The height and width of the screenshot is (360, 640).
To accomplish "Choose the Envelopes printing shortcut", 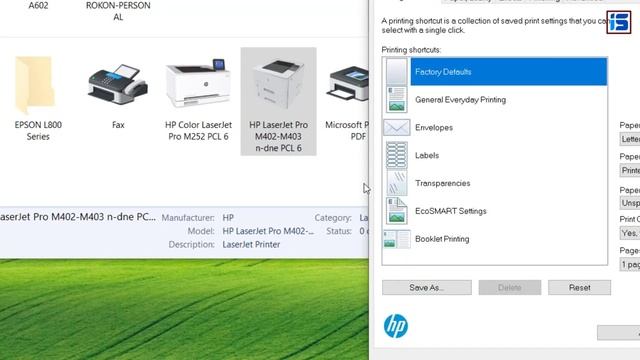I will pos(495,127).
